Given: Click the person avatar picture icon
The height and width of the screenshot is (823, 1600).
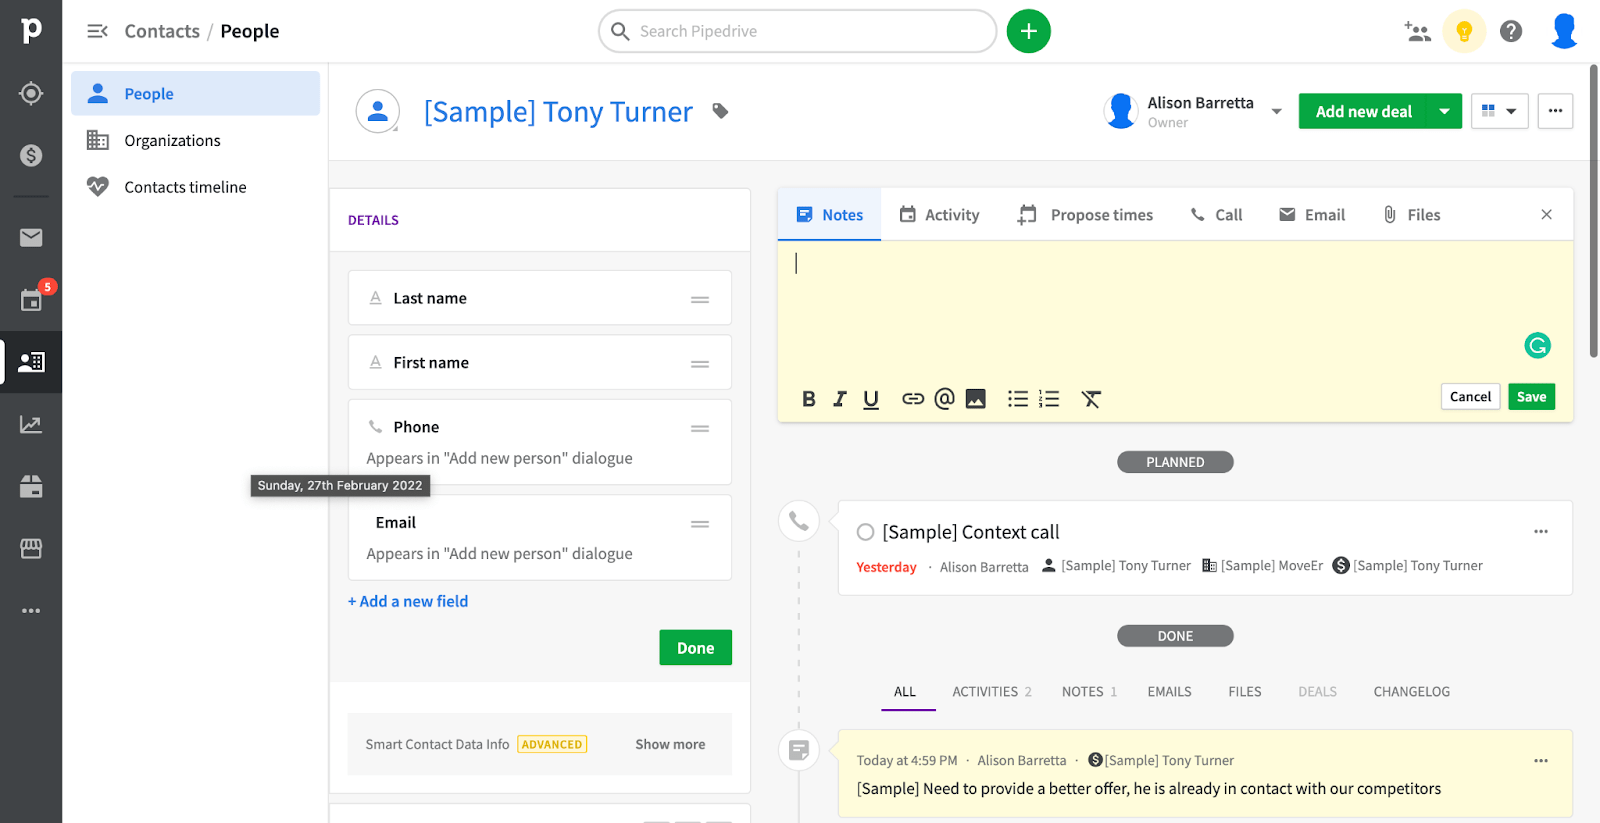Looking at the screenshot, I should coord(378,111).
